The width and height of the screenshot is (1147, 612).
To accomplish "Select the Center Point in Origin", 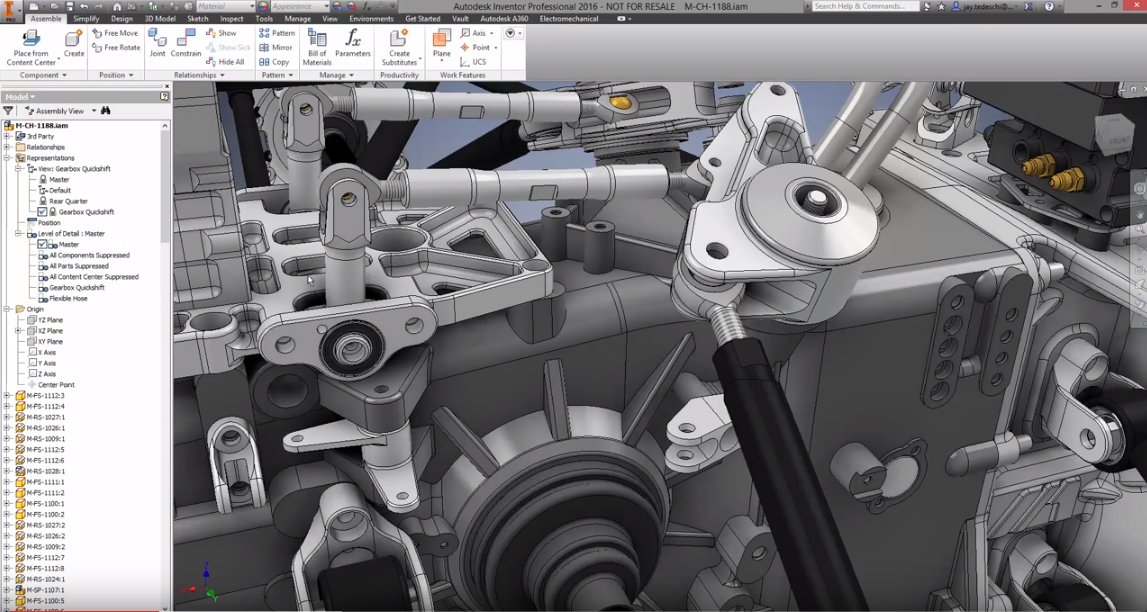I will point(56,385).
